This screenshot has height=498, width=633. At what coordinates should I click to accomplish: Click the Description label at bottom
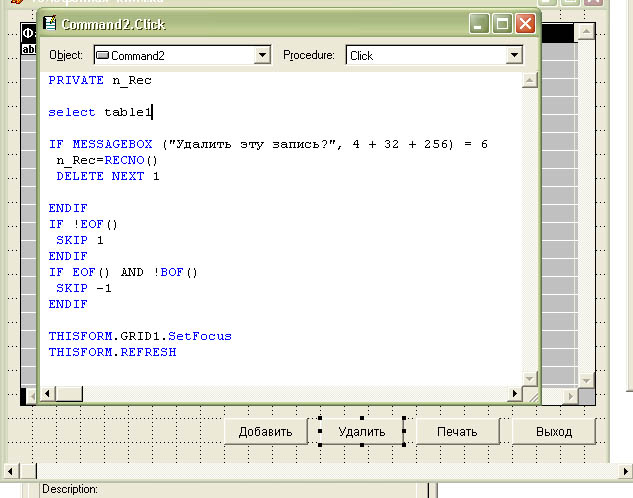pos(70,489)
